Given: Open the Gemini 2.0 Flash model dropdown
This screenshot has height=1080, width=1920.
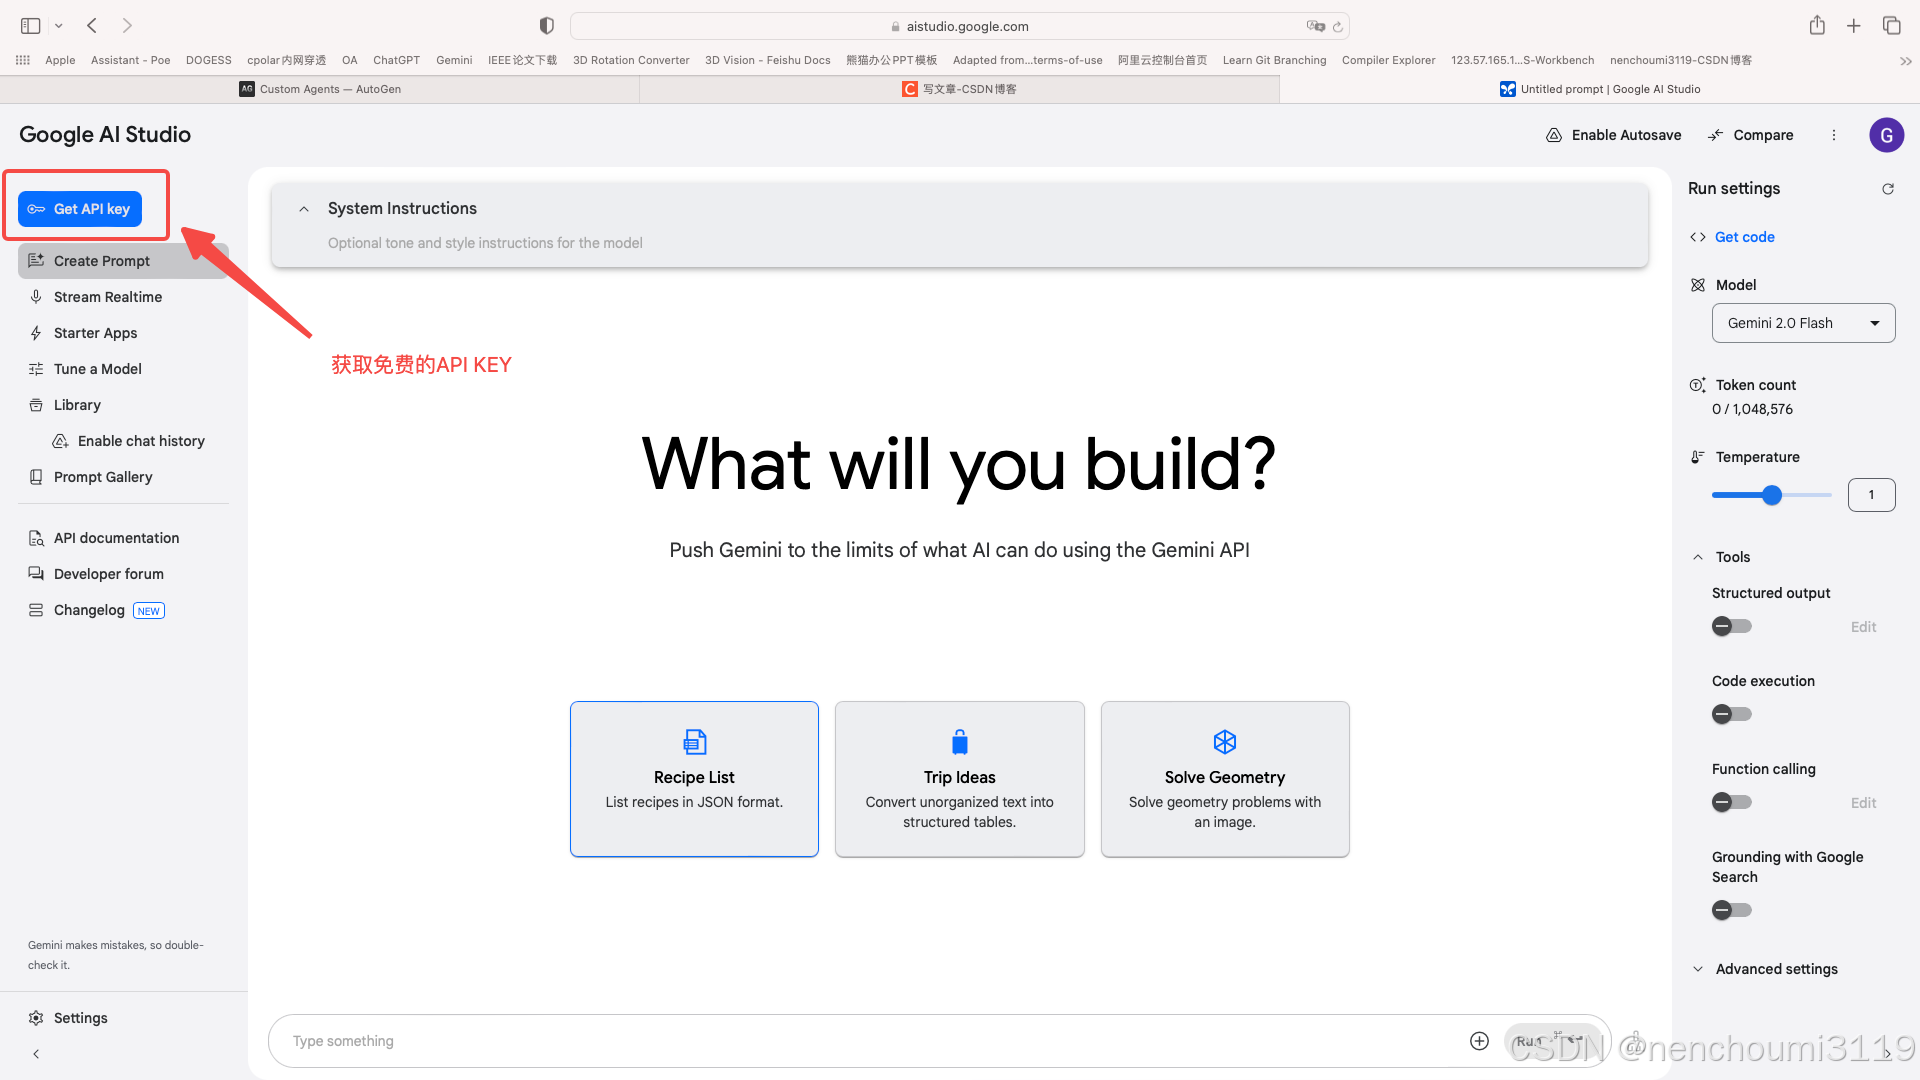Looking at the screenshot, I should pyautogui.click(x=1803, y=323).
